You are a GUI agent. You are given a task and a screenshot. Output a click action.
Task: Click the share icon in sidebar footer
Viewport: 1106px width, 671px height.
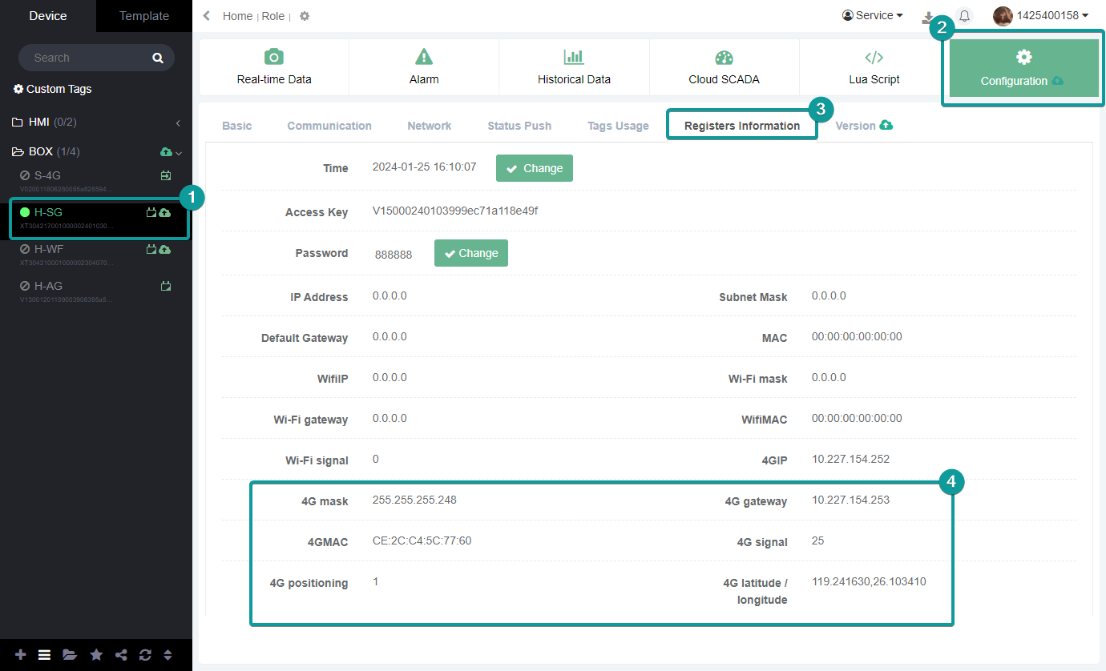121,655
